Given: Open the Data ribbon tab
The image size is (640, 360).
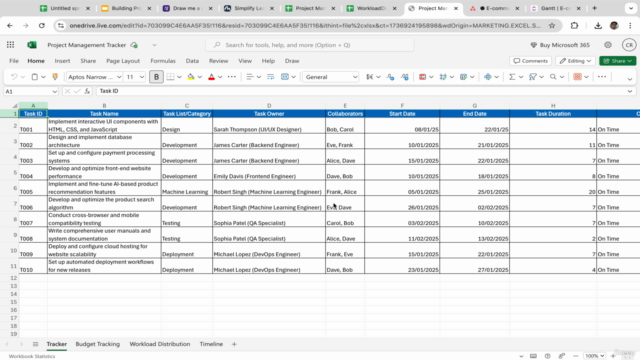Looking at the screenshot, I should click(192, 61).
